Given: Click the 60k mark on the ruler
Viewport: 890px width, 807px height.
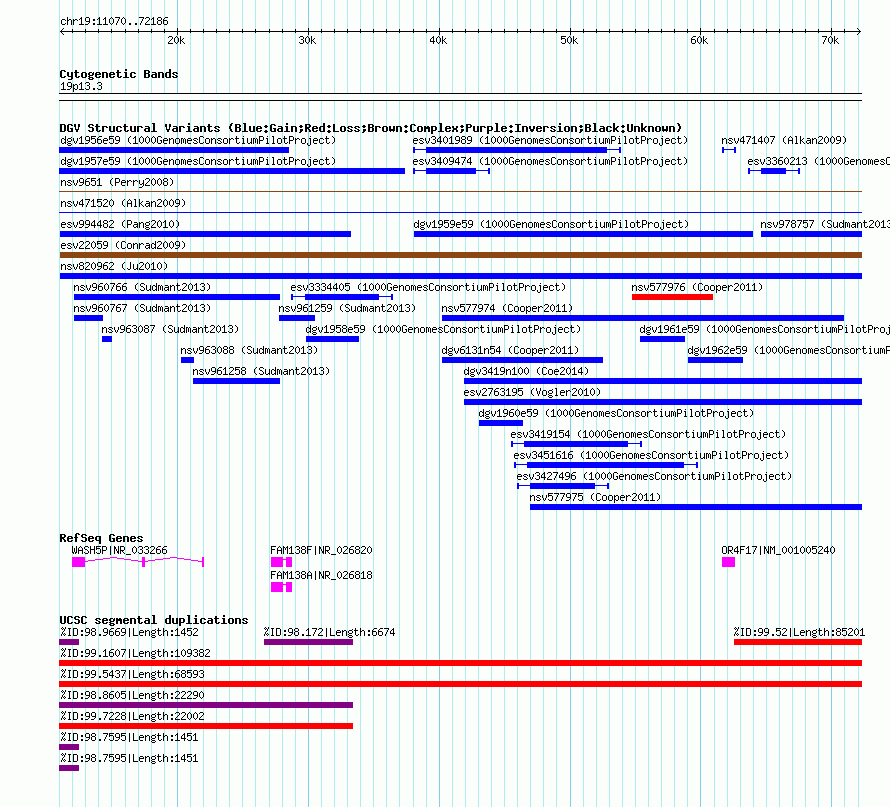Looking at the screenshot, I should (699, 40).
